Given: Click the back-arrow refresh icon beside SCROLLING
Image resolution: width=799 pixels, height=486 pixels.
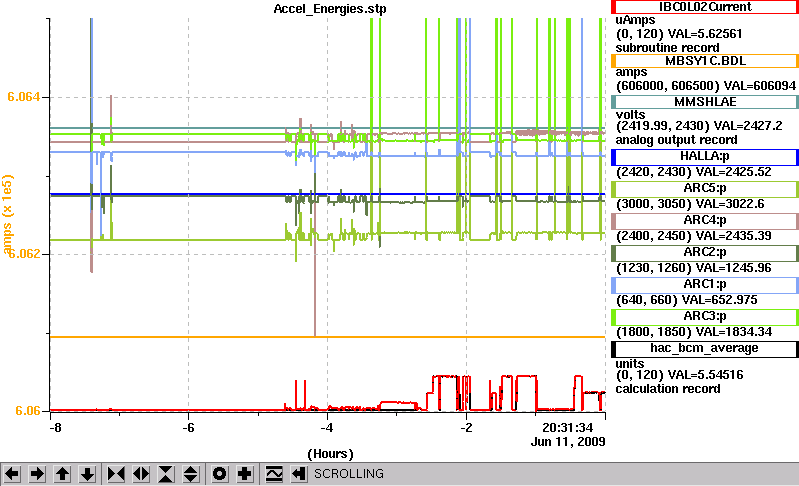Looking at the screenshot, I should coord(299,474).
